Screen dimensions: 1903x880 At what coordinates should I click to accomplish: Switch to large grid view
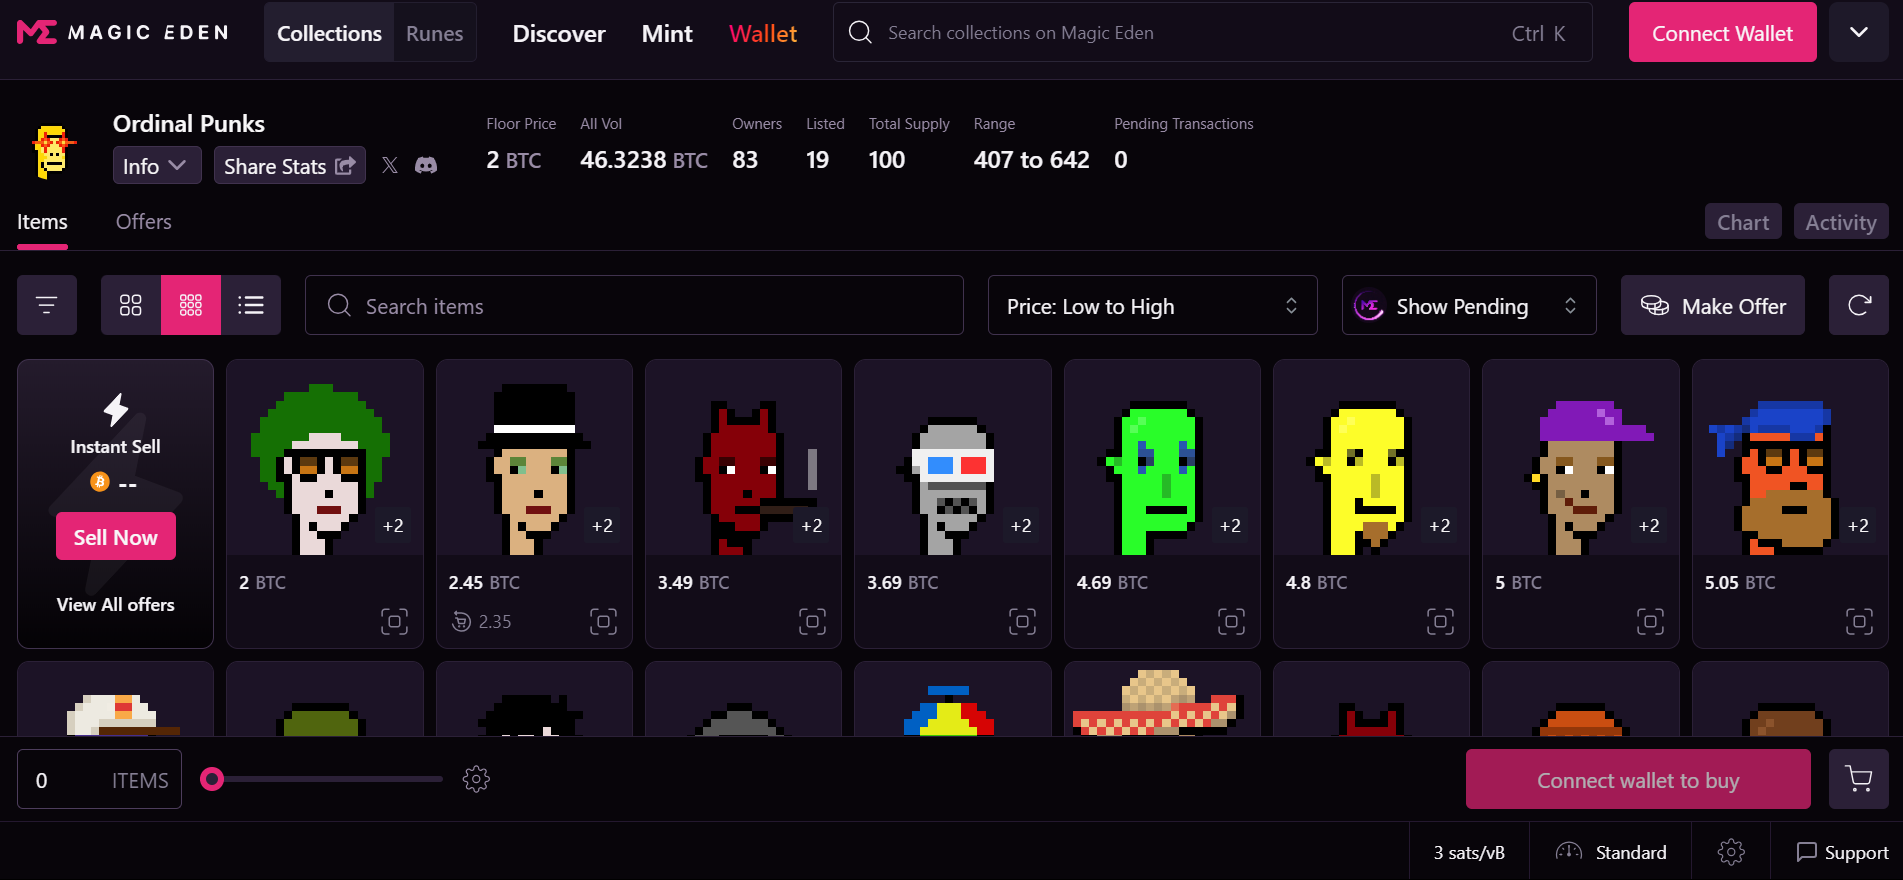pos(131,305)
